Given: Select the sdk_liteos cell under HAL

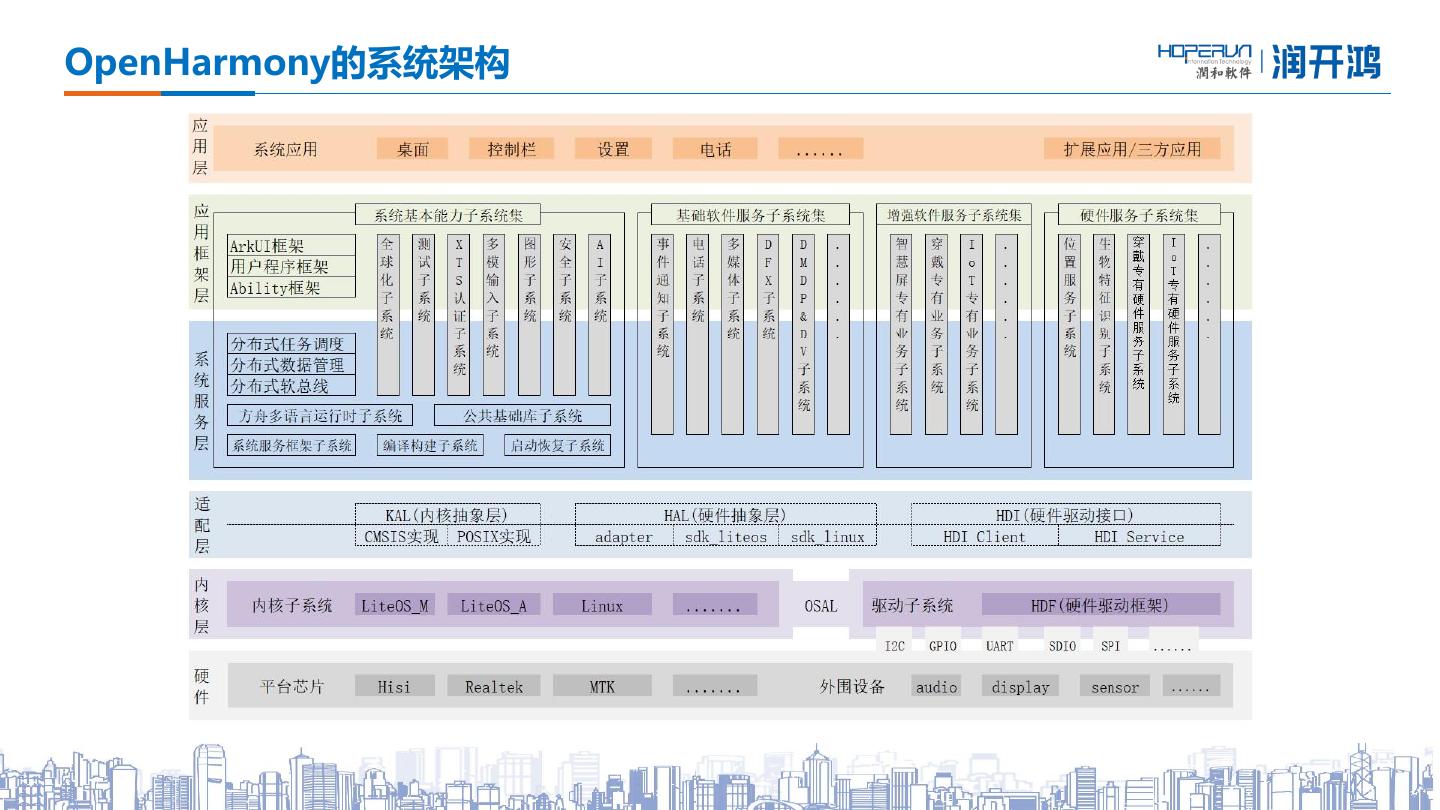Looking at the screenshot, I should coord(725,537).
